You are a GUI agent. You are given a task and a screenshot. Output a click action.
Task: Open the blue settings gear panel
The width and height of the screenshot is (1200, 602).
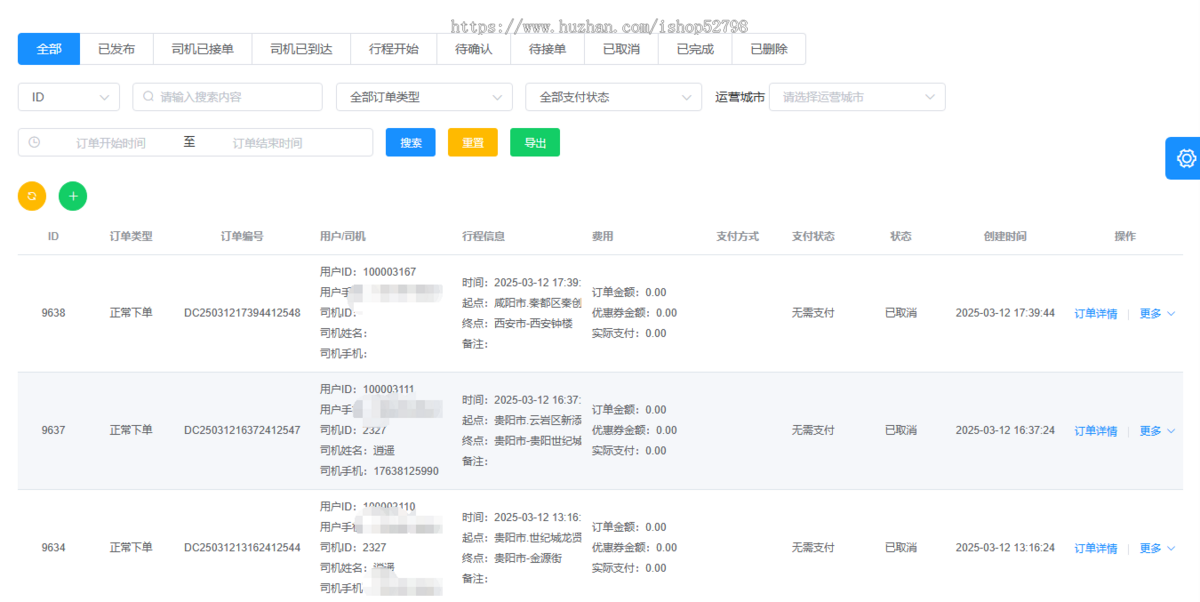click(1185, 158)
